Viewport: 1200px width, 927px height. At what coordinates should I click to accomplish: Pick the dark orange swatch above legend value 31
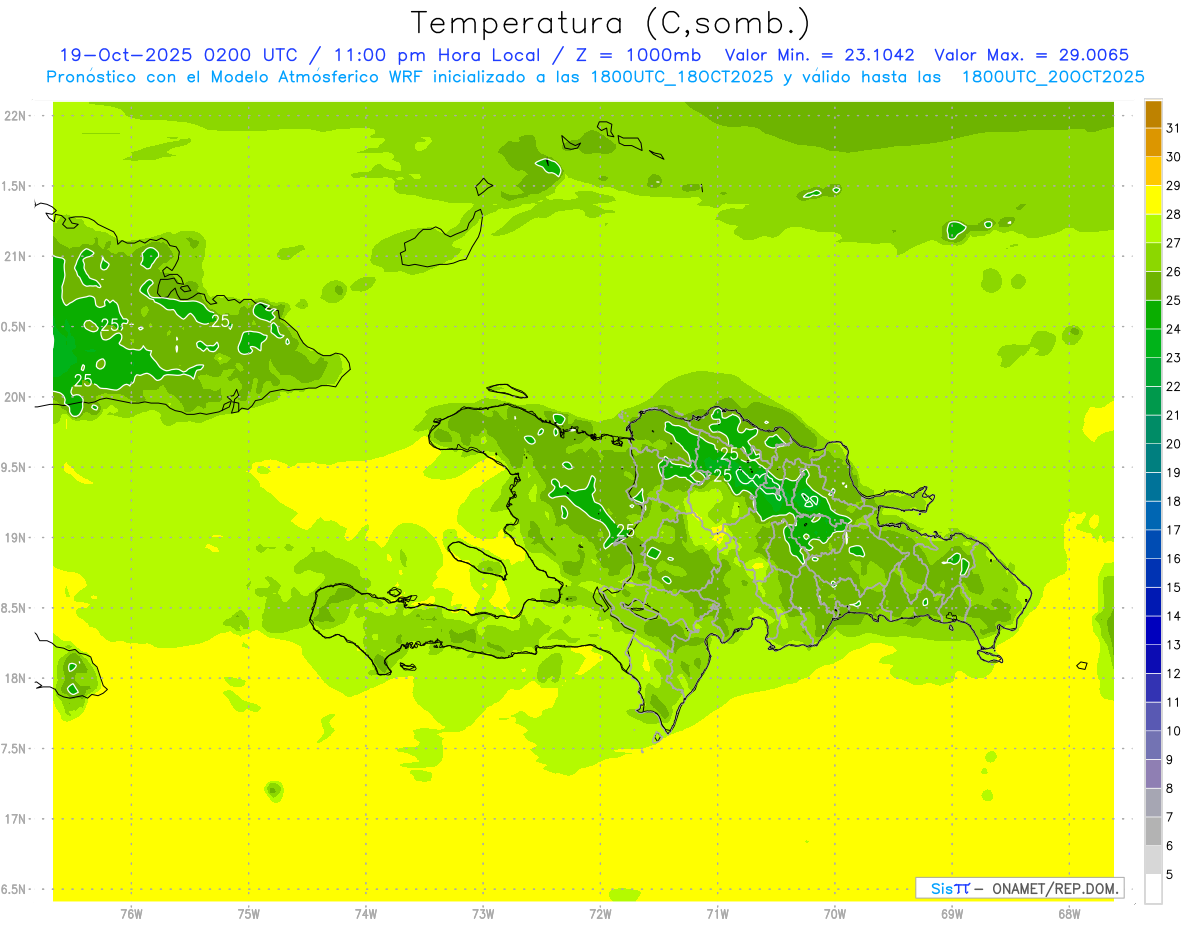click(x=1153, y=114)
